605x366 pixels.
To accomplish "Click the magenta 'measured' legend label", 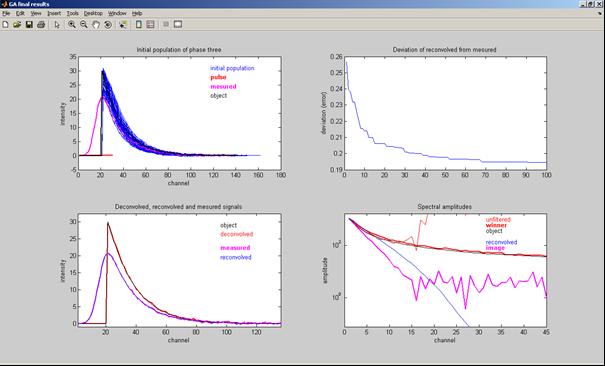I will (x=235, y=248).
